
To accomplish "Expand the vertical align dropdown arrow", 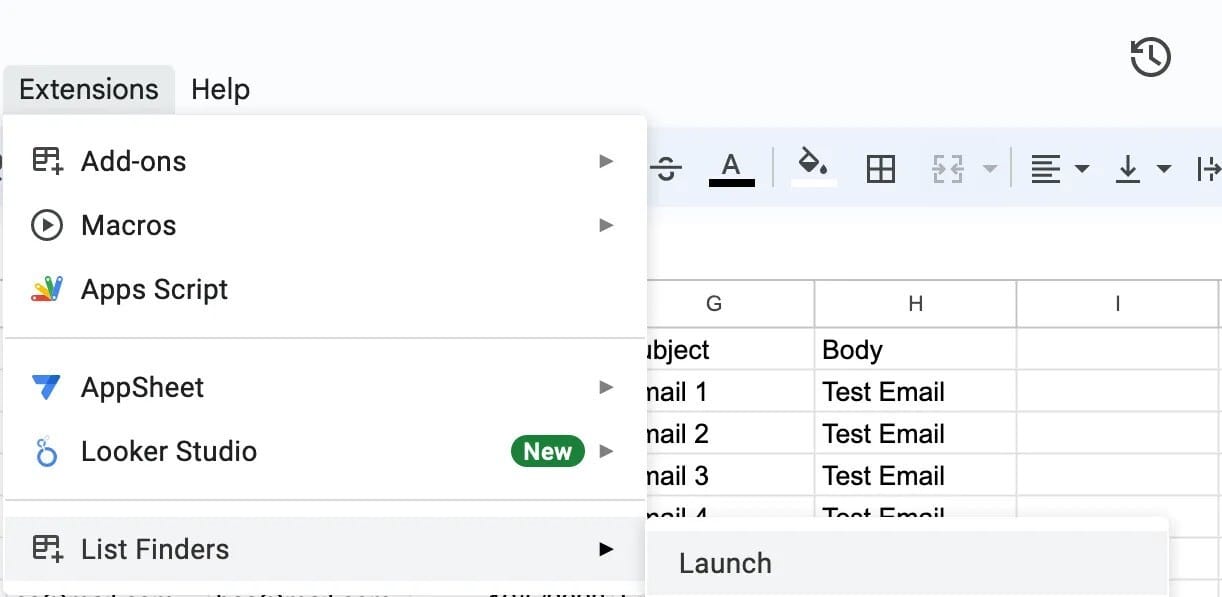I will (1163, 169).
